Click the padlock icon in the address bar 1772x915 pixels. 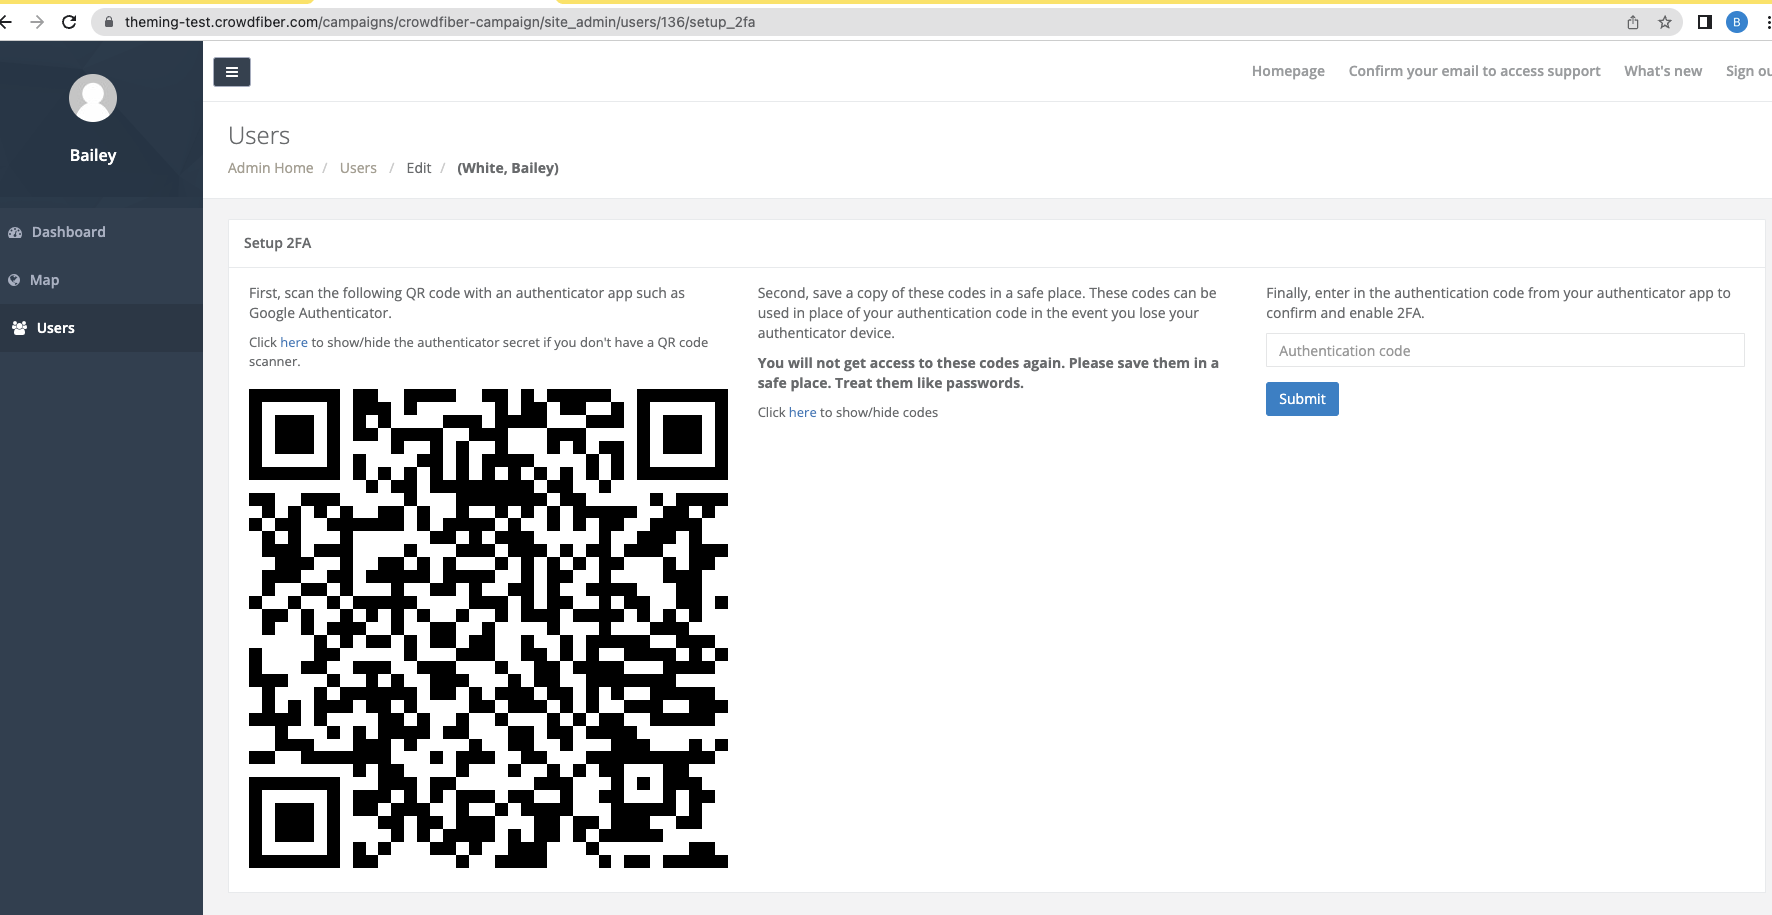pyautogui.click(x=107, y=20)
